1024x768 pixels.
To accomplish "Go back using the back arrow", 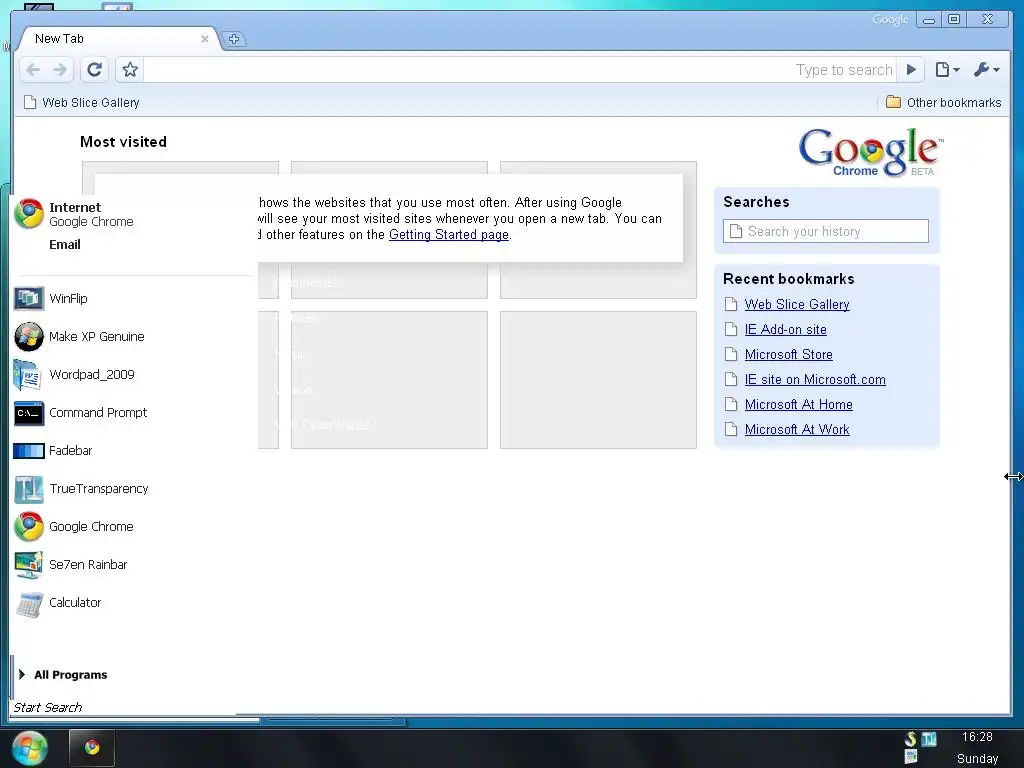I will [x=33, y=69].
